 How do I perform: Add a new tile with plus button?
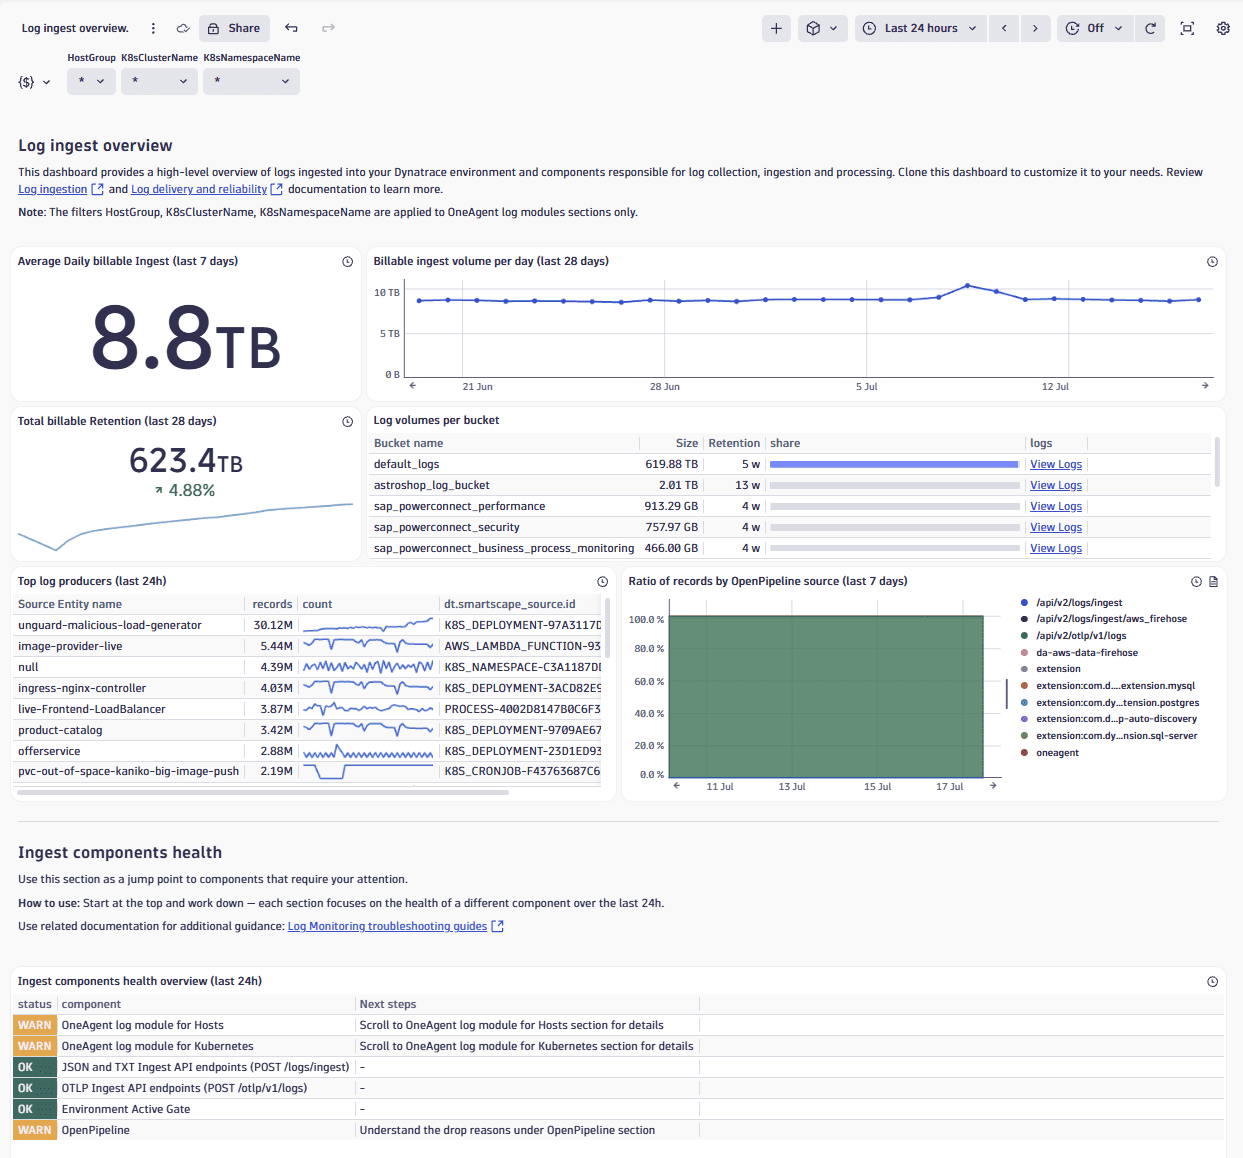pyautogui.click(x=776, y=28)
